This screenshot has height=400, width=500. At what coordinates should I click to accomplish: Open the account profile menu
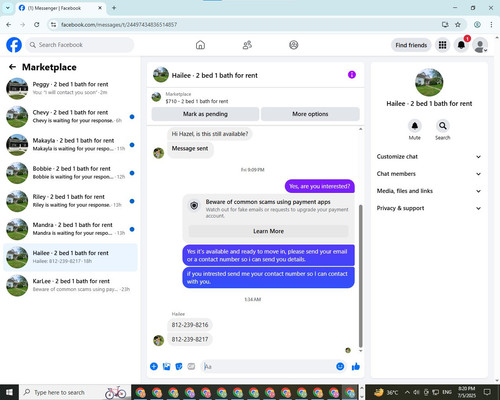click(480, 45)
